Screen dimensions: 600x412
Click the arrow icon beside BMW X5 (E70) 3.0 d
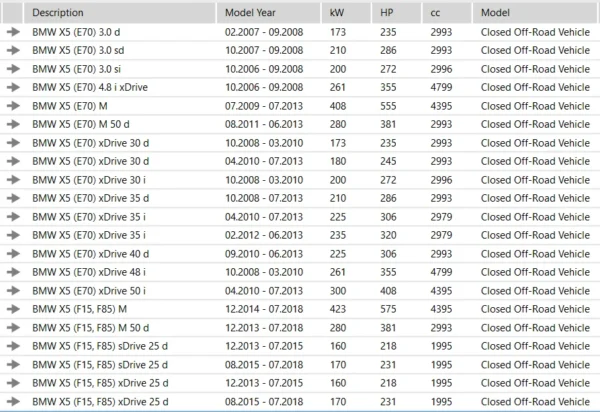coord(13,33)
